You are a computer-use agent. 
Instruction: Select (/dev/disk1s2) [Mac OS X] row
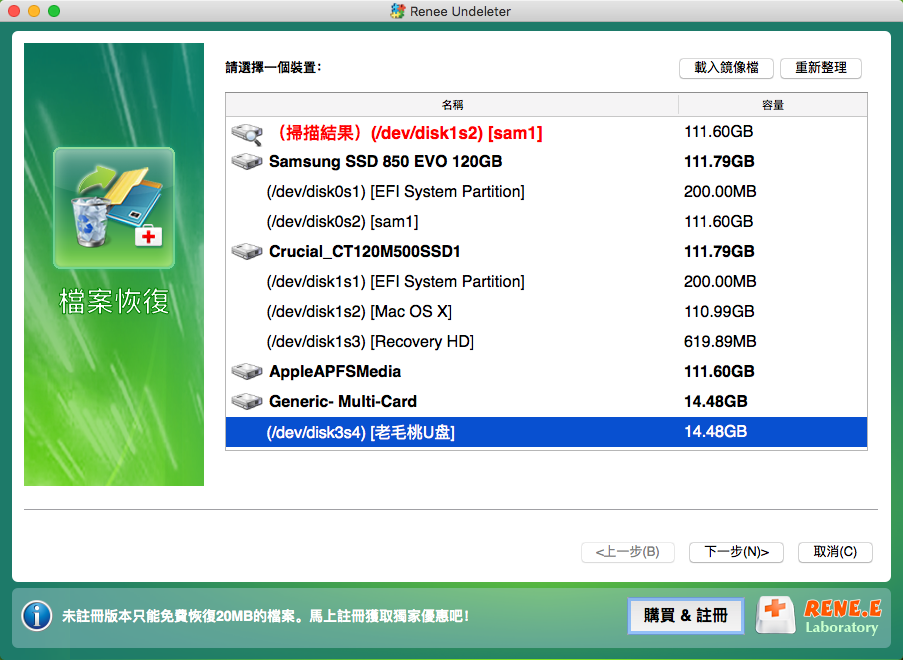[546, 312]
